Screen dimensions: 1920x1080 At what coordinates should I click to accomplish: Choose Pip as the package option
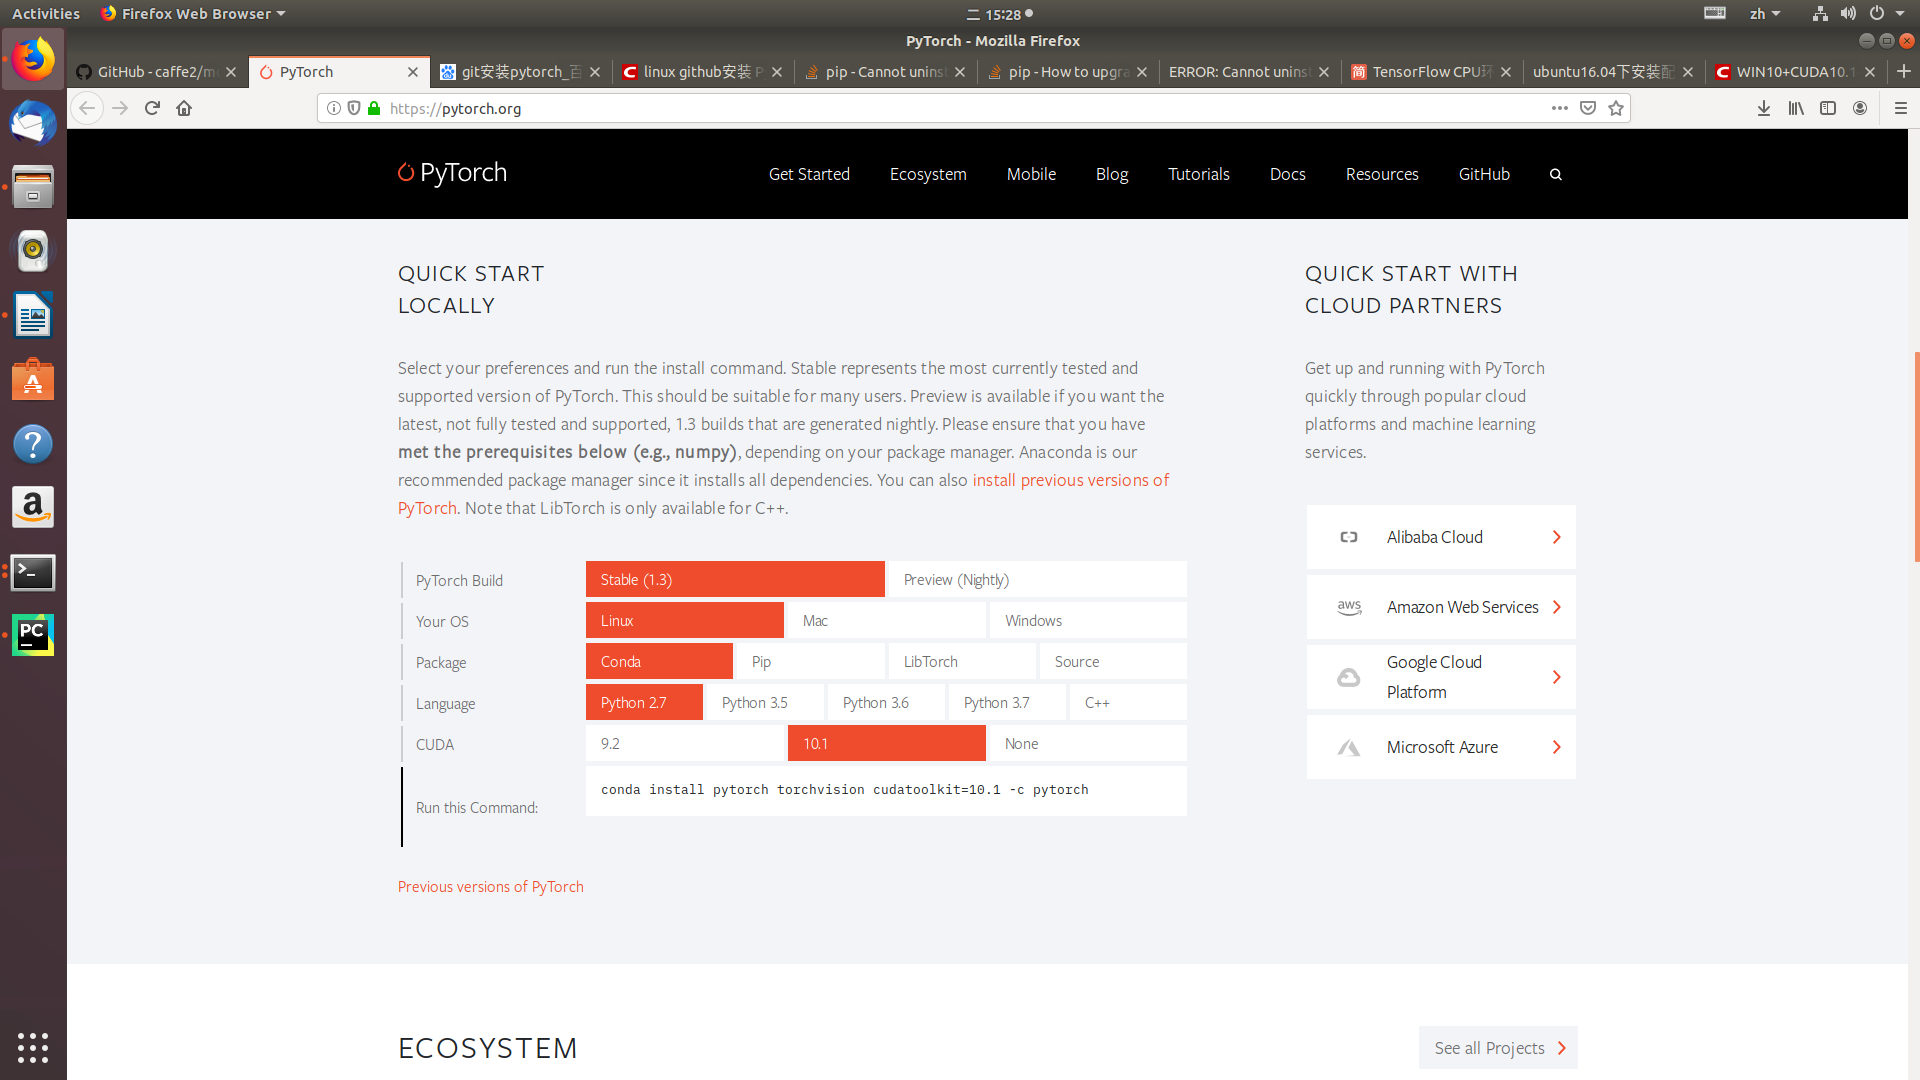(x=810, y=662)
